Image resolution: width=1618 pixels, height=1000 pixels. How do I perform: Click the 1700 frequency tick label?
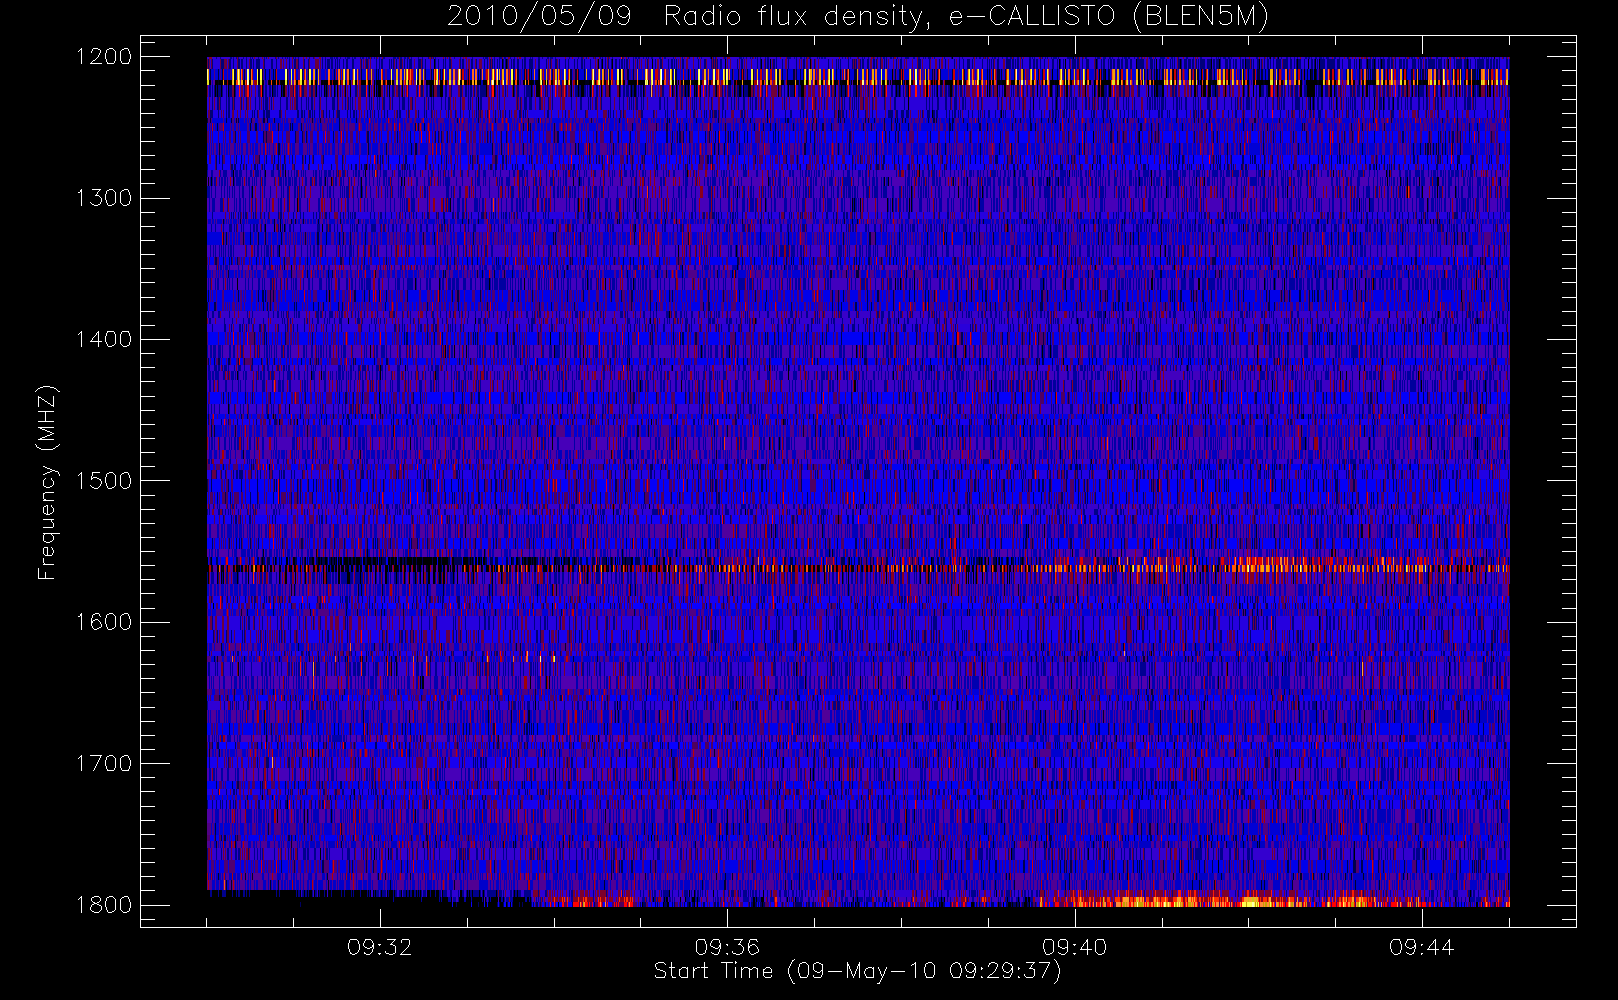[x=104, y=764]
